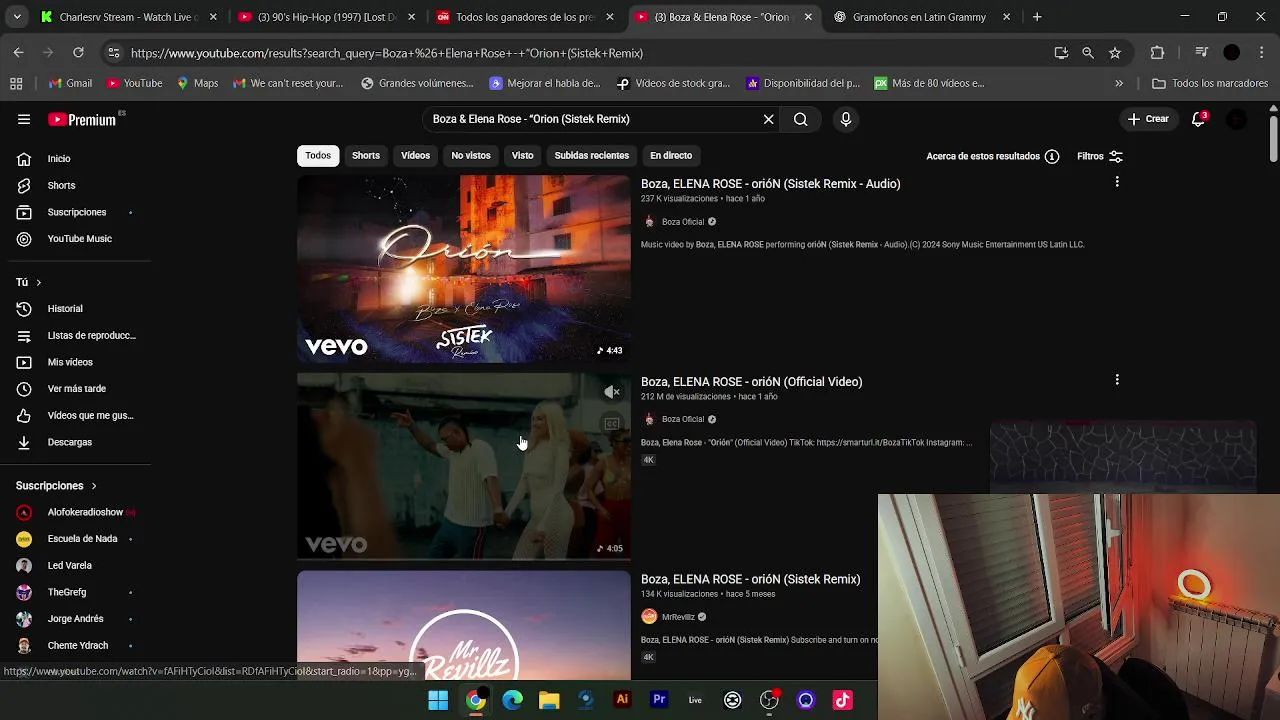This screenshot has width=1280, height=720.
Task: Open orióN Sistek Remix Audio thumbnail
Action: [x=464, y=268]
